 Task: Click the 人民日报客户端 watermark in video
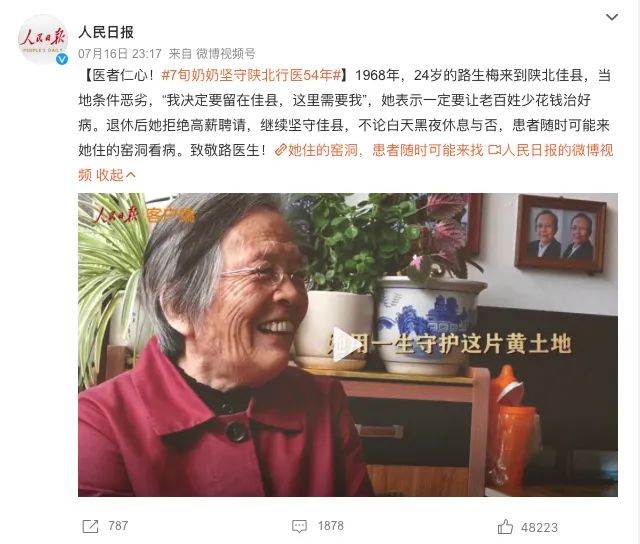[144, 215]
